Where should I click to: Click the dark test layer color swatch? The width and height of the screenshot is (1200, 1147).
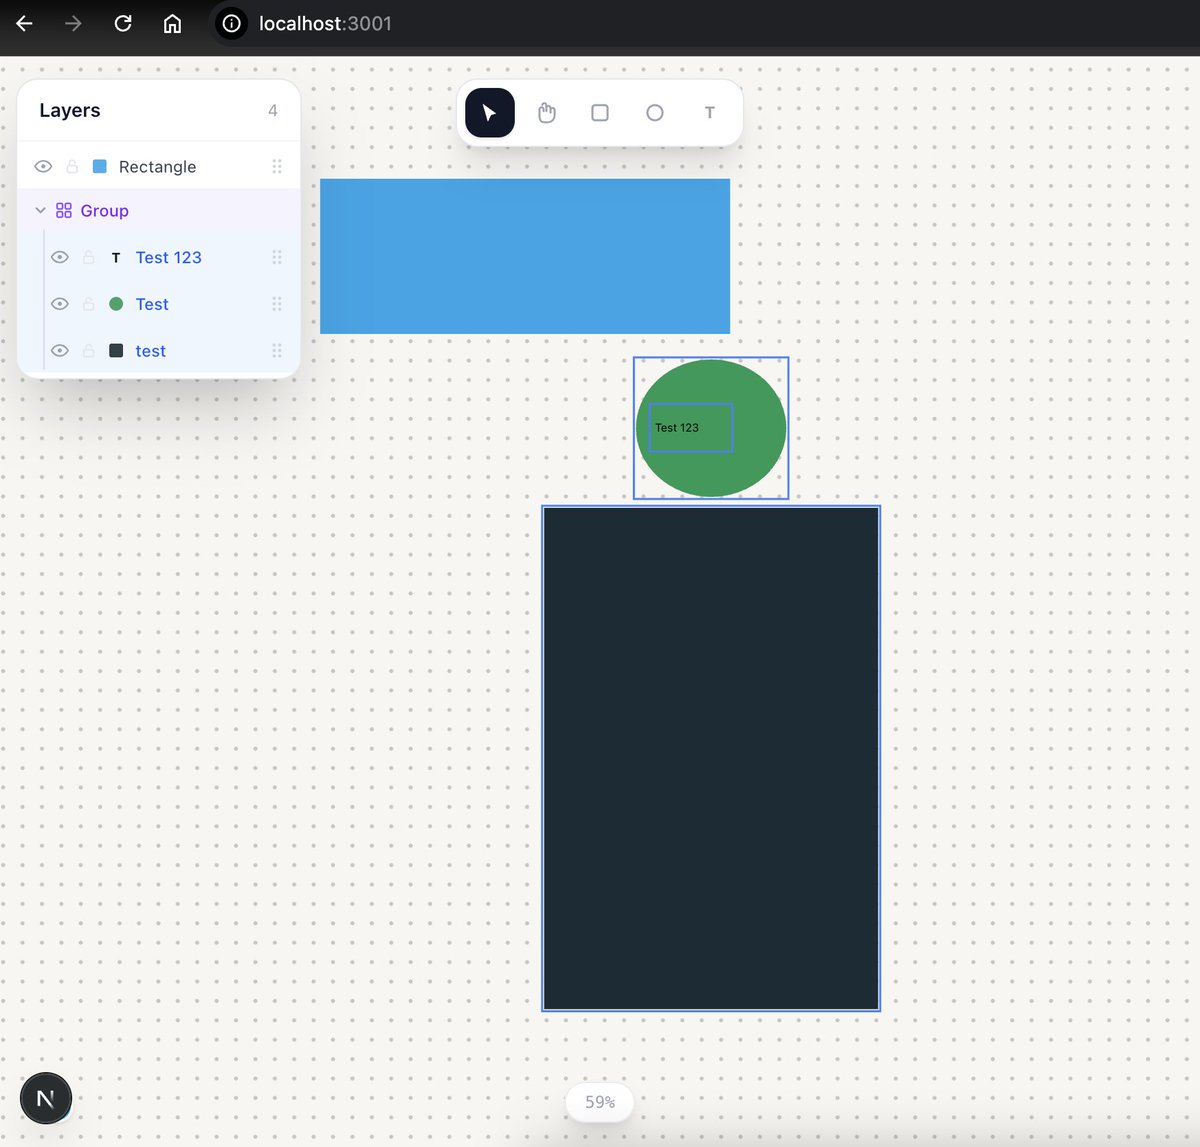tap(116, 351)
